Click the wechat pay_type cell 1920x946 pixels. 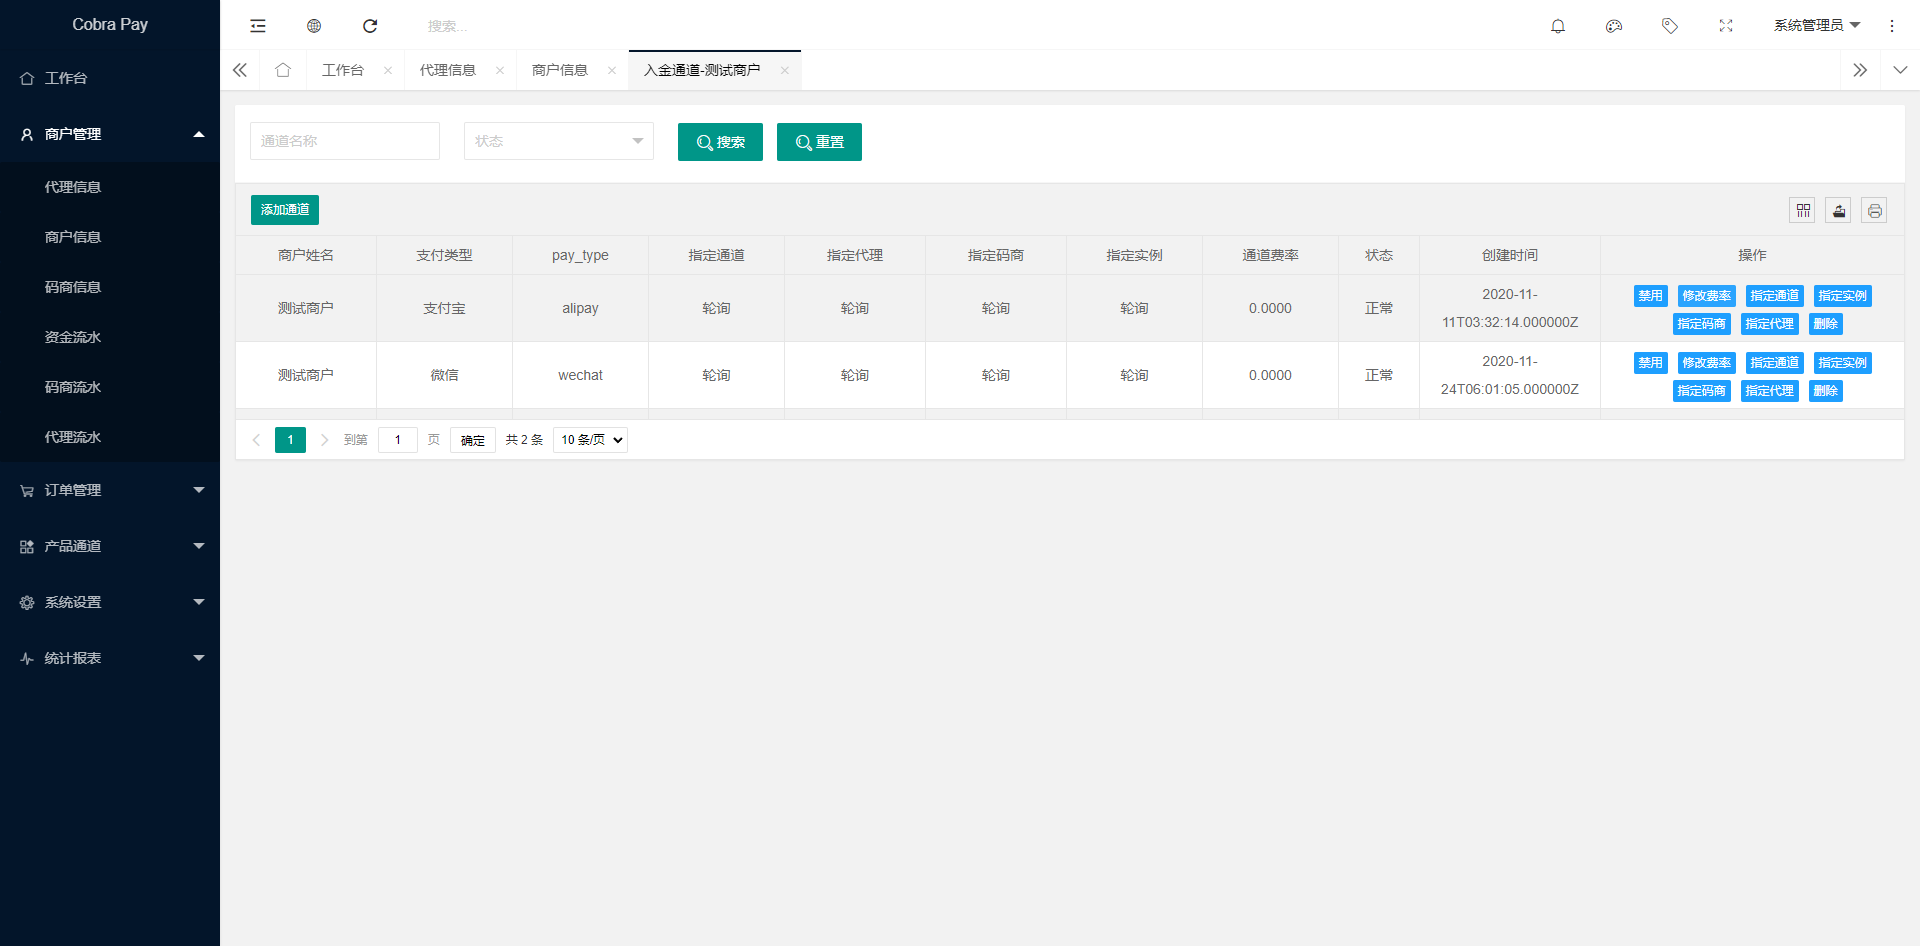coord(580,375)
